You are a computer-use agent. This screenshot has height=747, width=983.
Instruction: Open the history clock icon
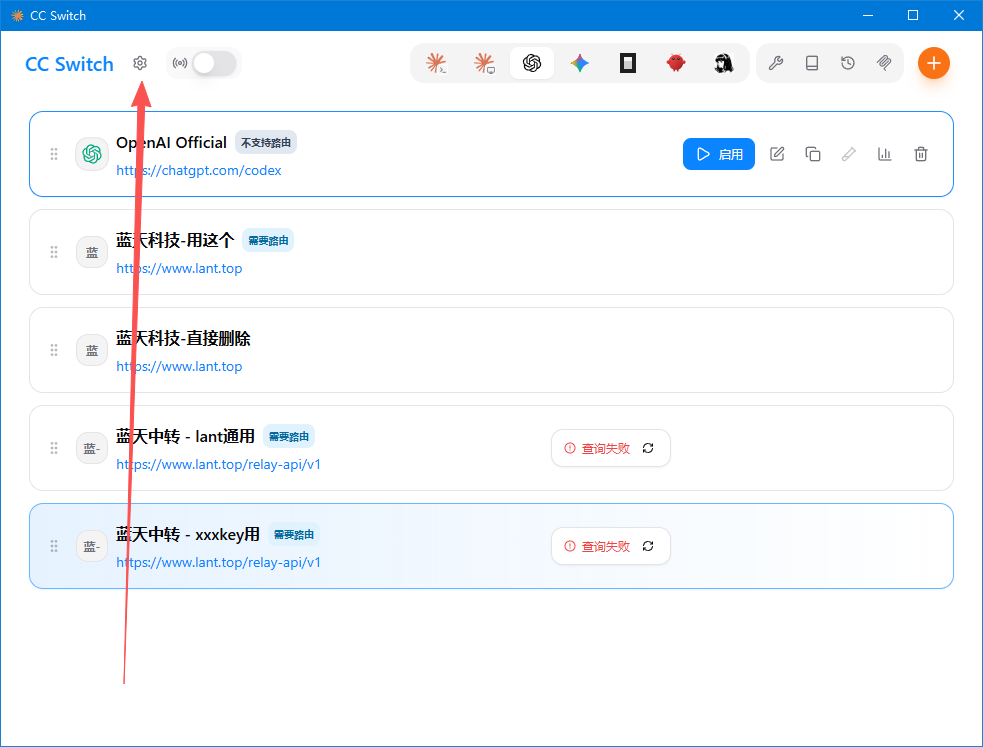coord(848,63)
